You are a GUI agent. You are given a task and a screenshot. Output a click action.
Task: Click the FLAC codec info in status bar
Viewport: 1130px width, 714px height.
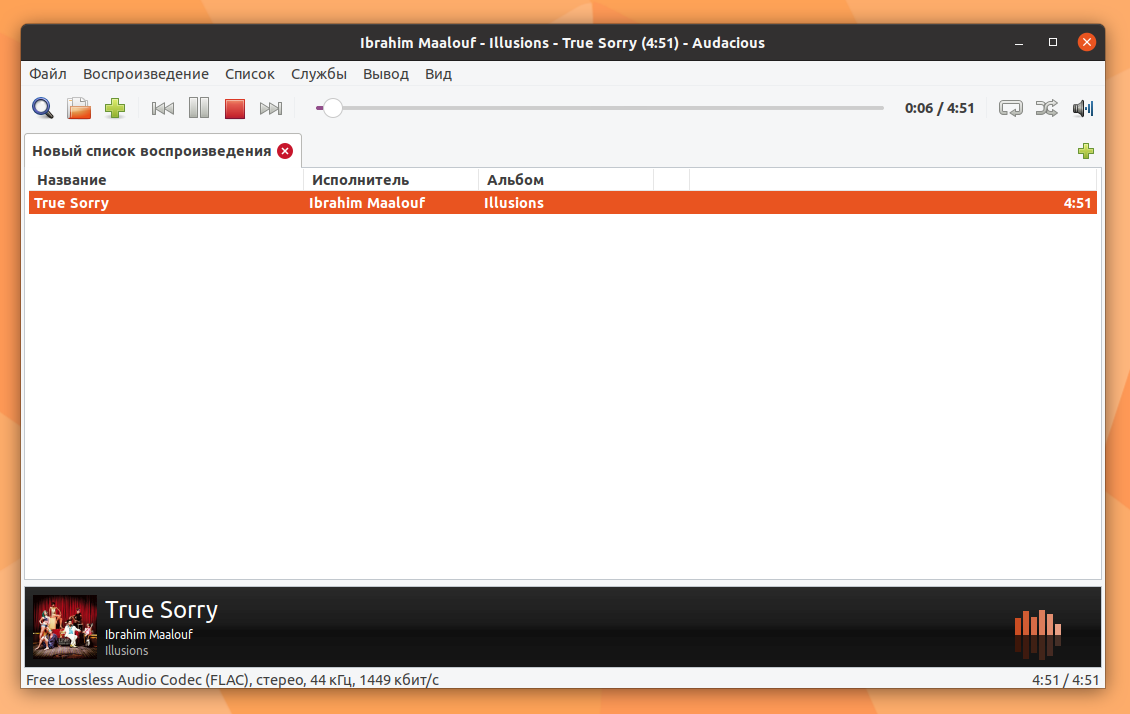coord(232,679)
